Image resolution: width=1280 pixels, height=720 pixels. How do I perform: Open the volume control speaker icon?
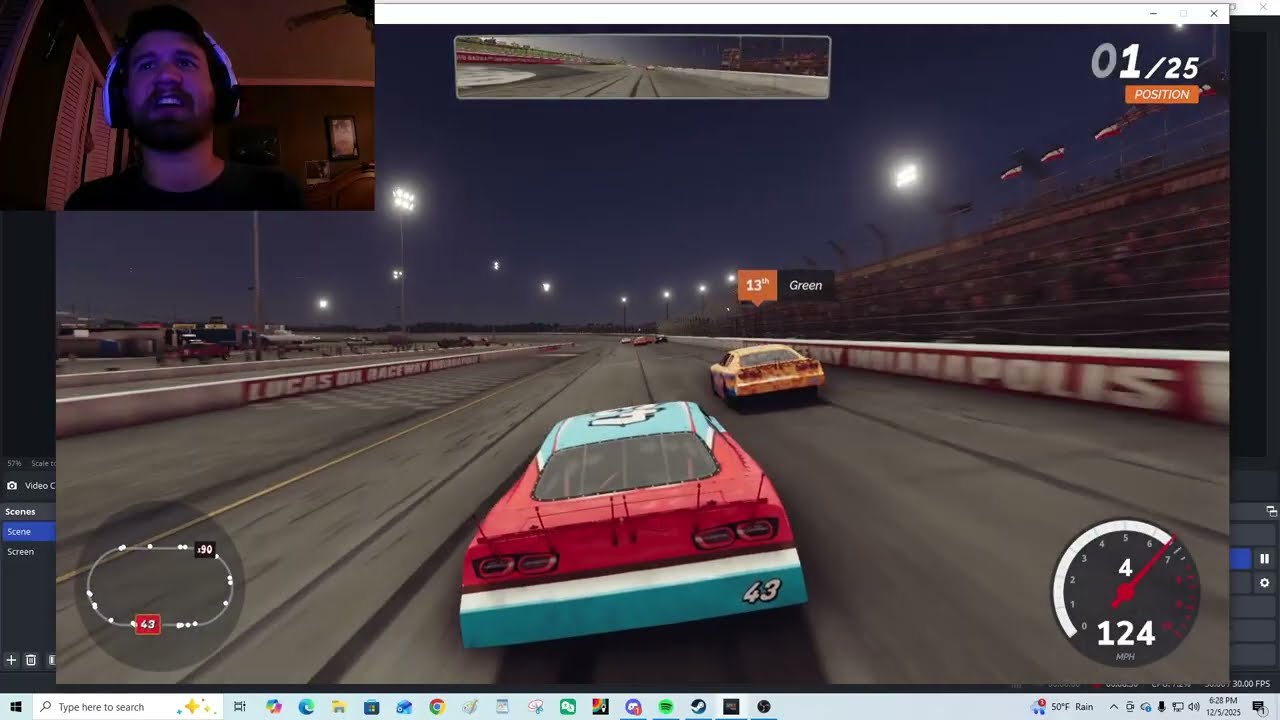[x=1194, y=707]
